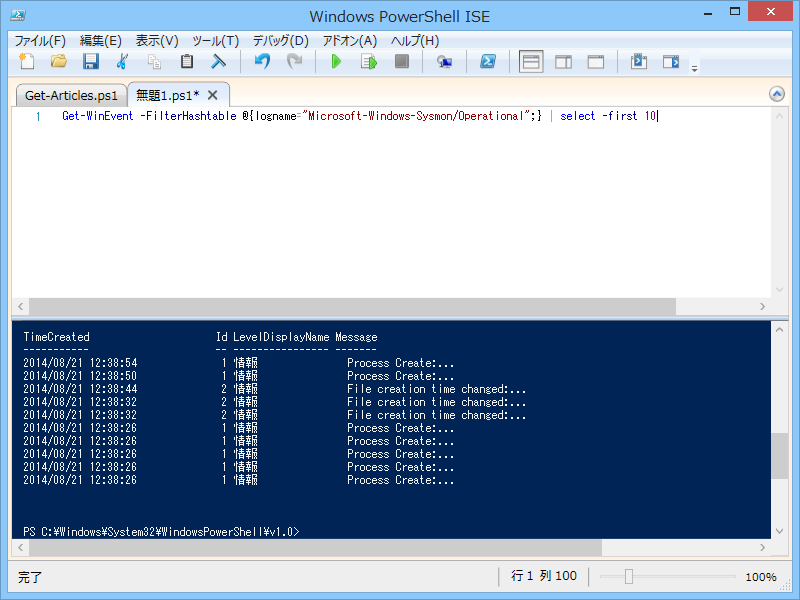Click the Run Selection icon

[368, 62]
